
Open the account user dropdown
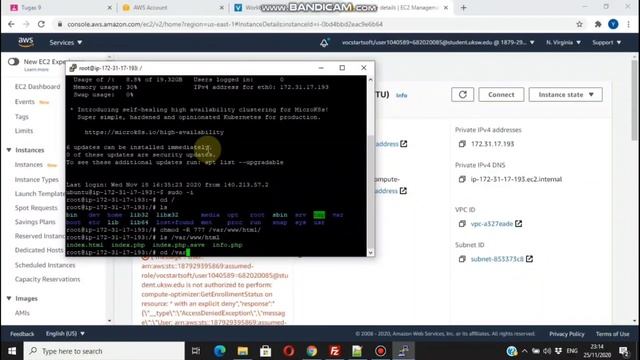click(x=438, y=42)
